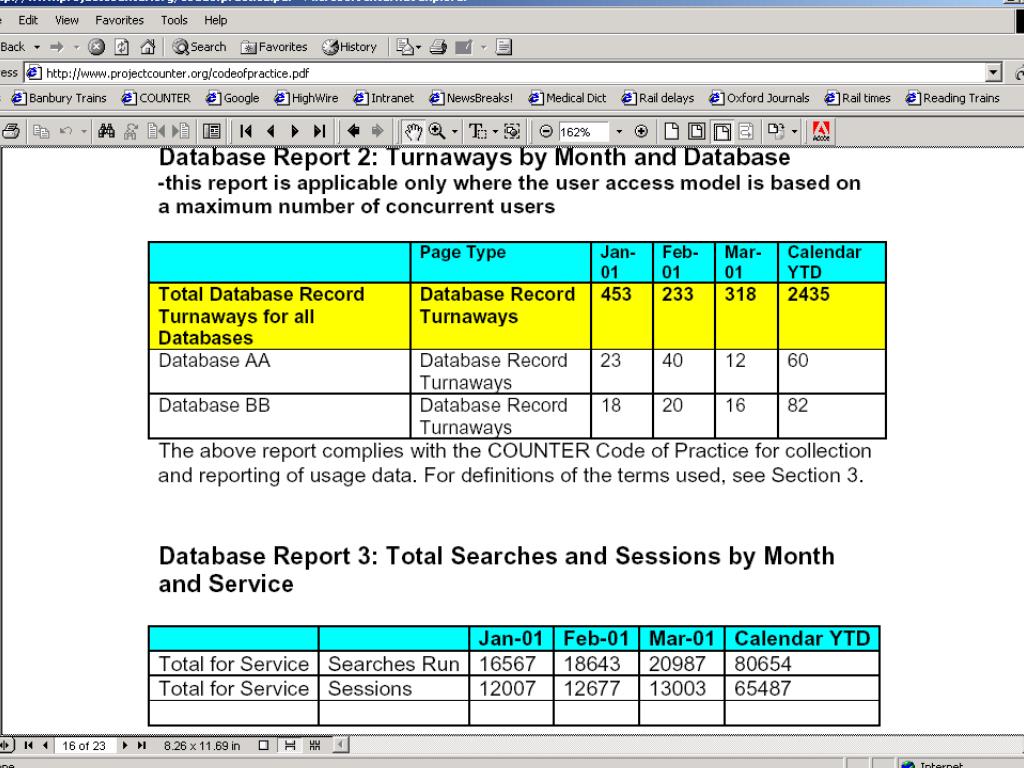Open the address bar dropdown
The width and height of the screenshot is (1024, 768).
993,72
